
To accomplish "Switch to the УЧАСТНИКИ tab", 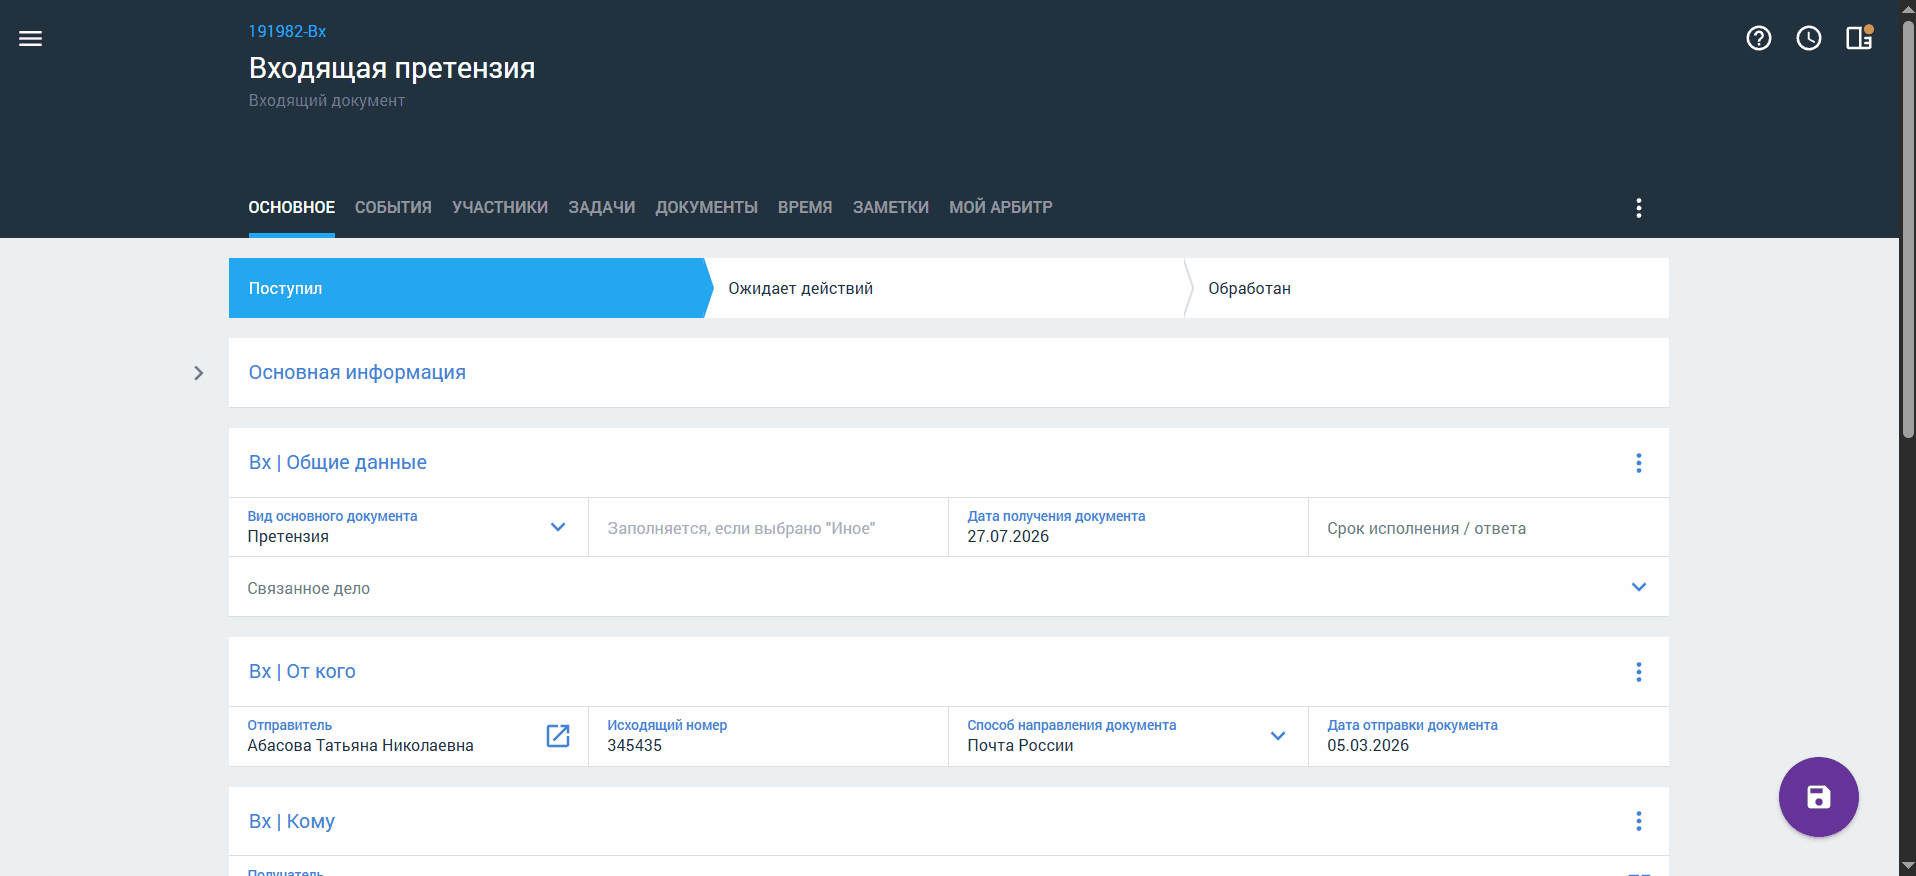I will pyautogui.click(x=500, y=208).
